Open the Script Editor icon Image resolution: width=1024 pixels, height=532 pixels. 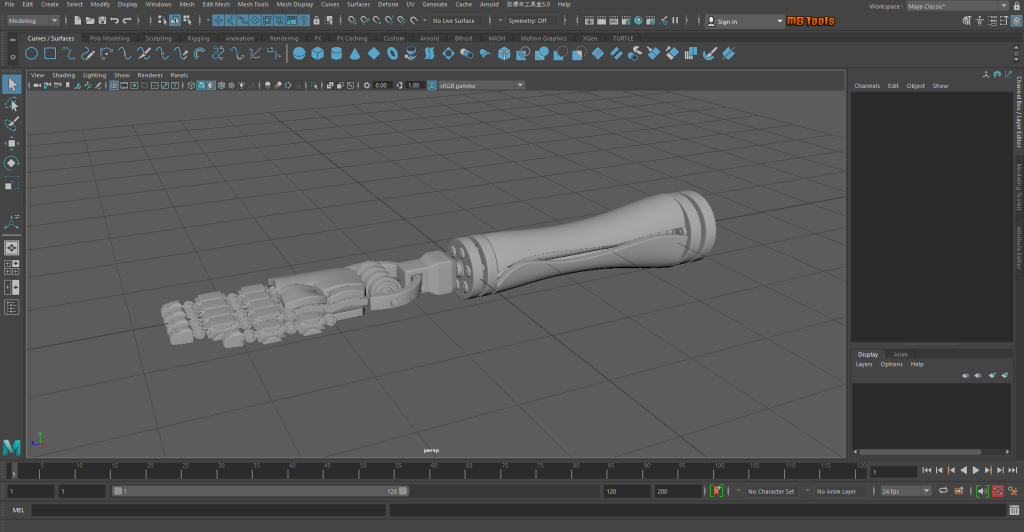(1014, 510)
